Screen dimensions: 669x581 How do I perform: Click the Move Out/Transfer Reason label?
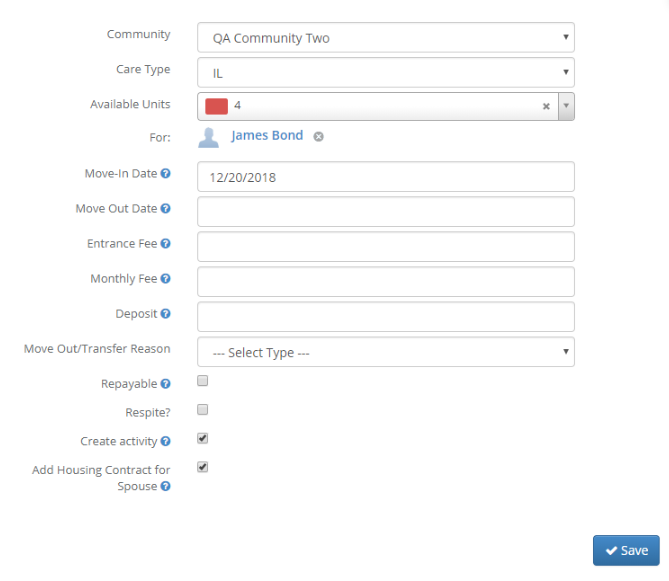point(97,349)
